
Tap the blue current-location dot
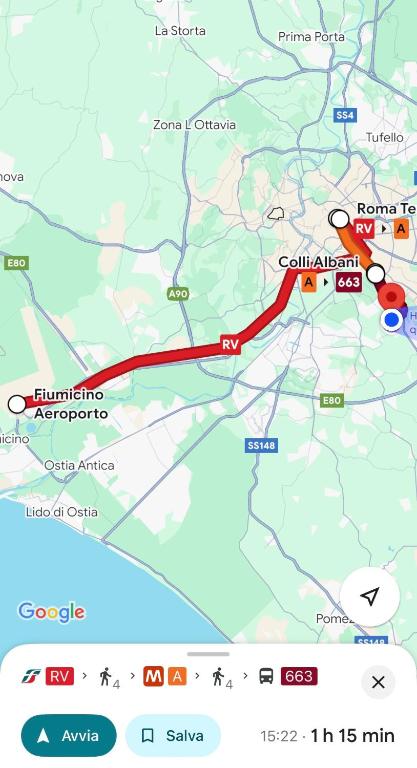coord(391,320)
